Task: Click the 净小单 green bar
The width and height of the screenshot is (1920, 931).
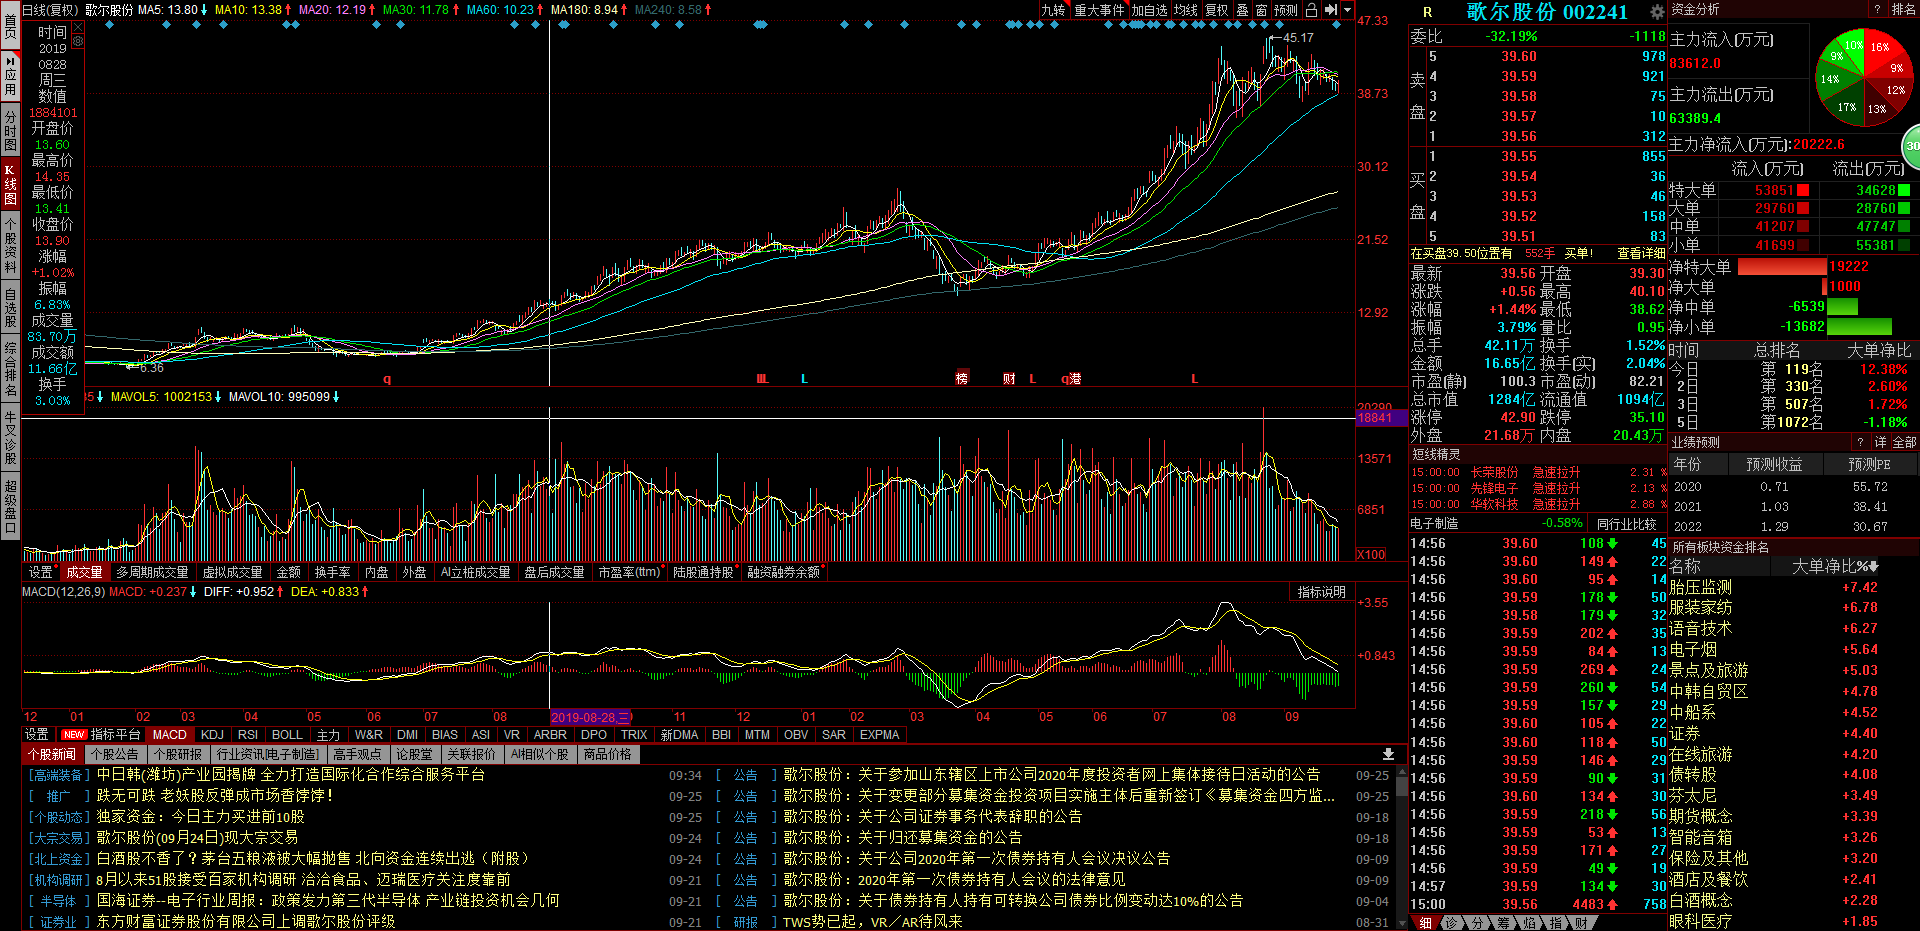Action: 1859,327
